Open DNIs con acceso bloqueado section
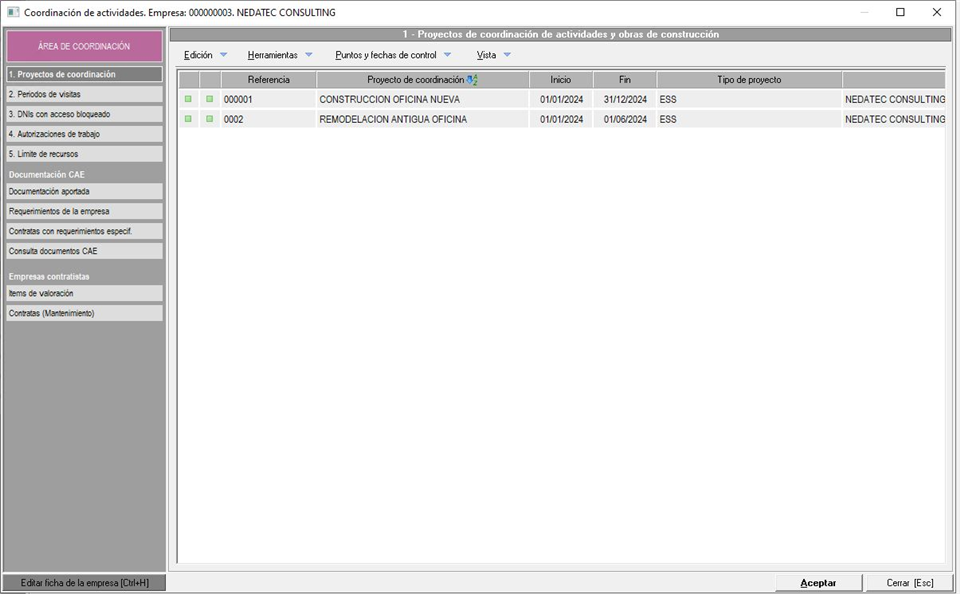The width and height of the screenshot is (960, 594). point(84,114)
